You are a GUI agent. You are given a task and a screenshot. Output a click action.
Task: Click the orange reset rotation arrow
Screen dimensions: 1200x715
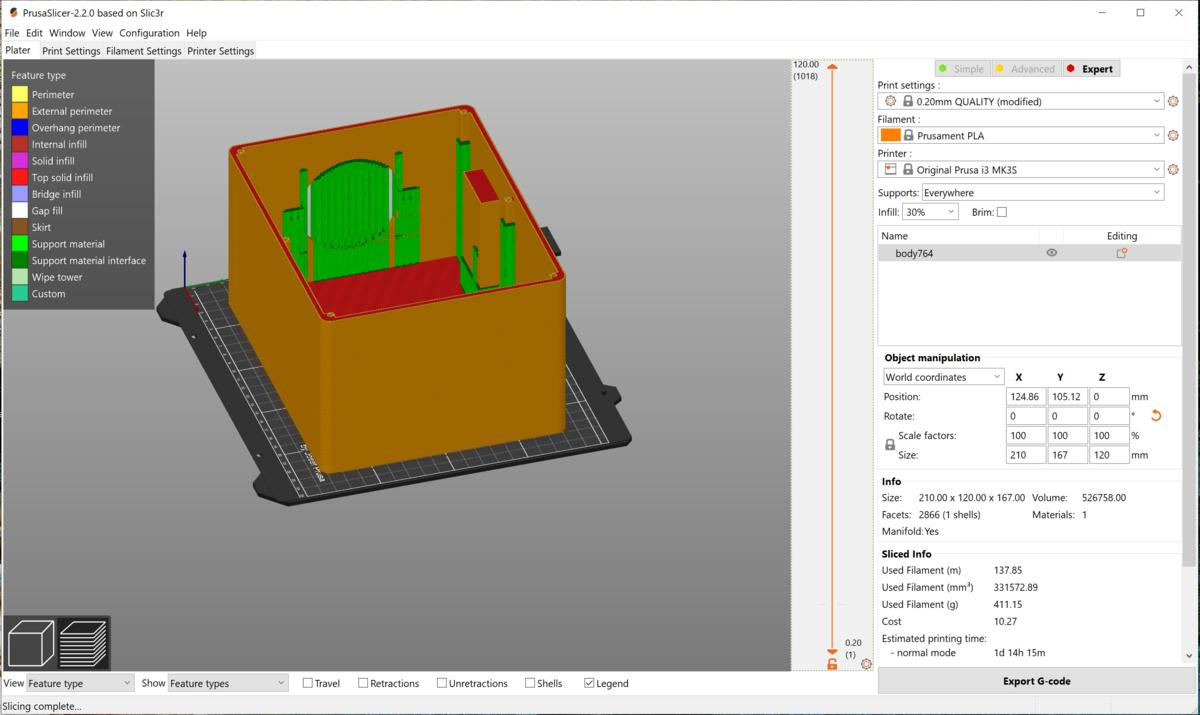click(x=1156, y=416)
